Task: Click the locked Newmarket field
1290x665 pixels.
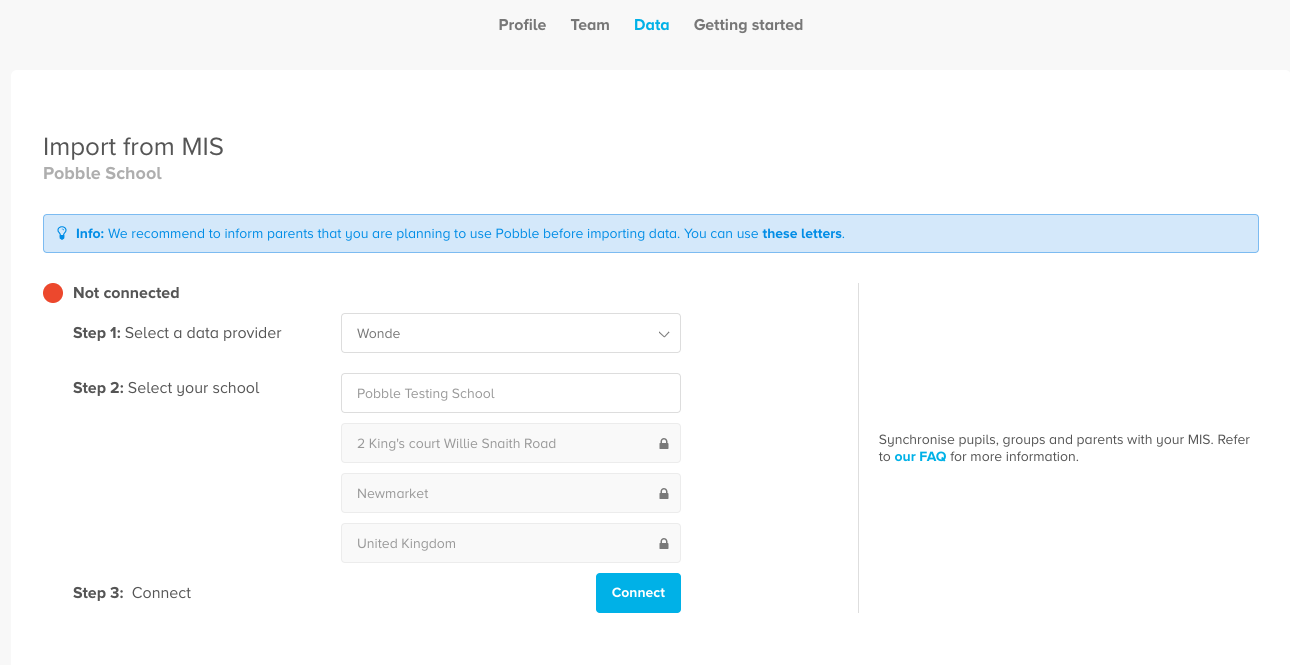Action: 511,493
